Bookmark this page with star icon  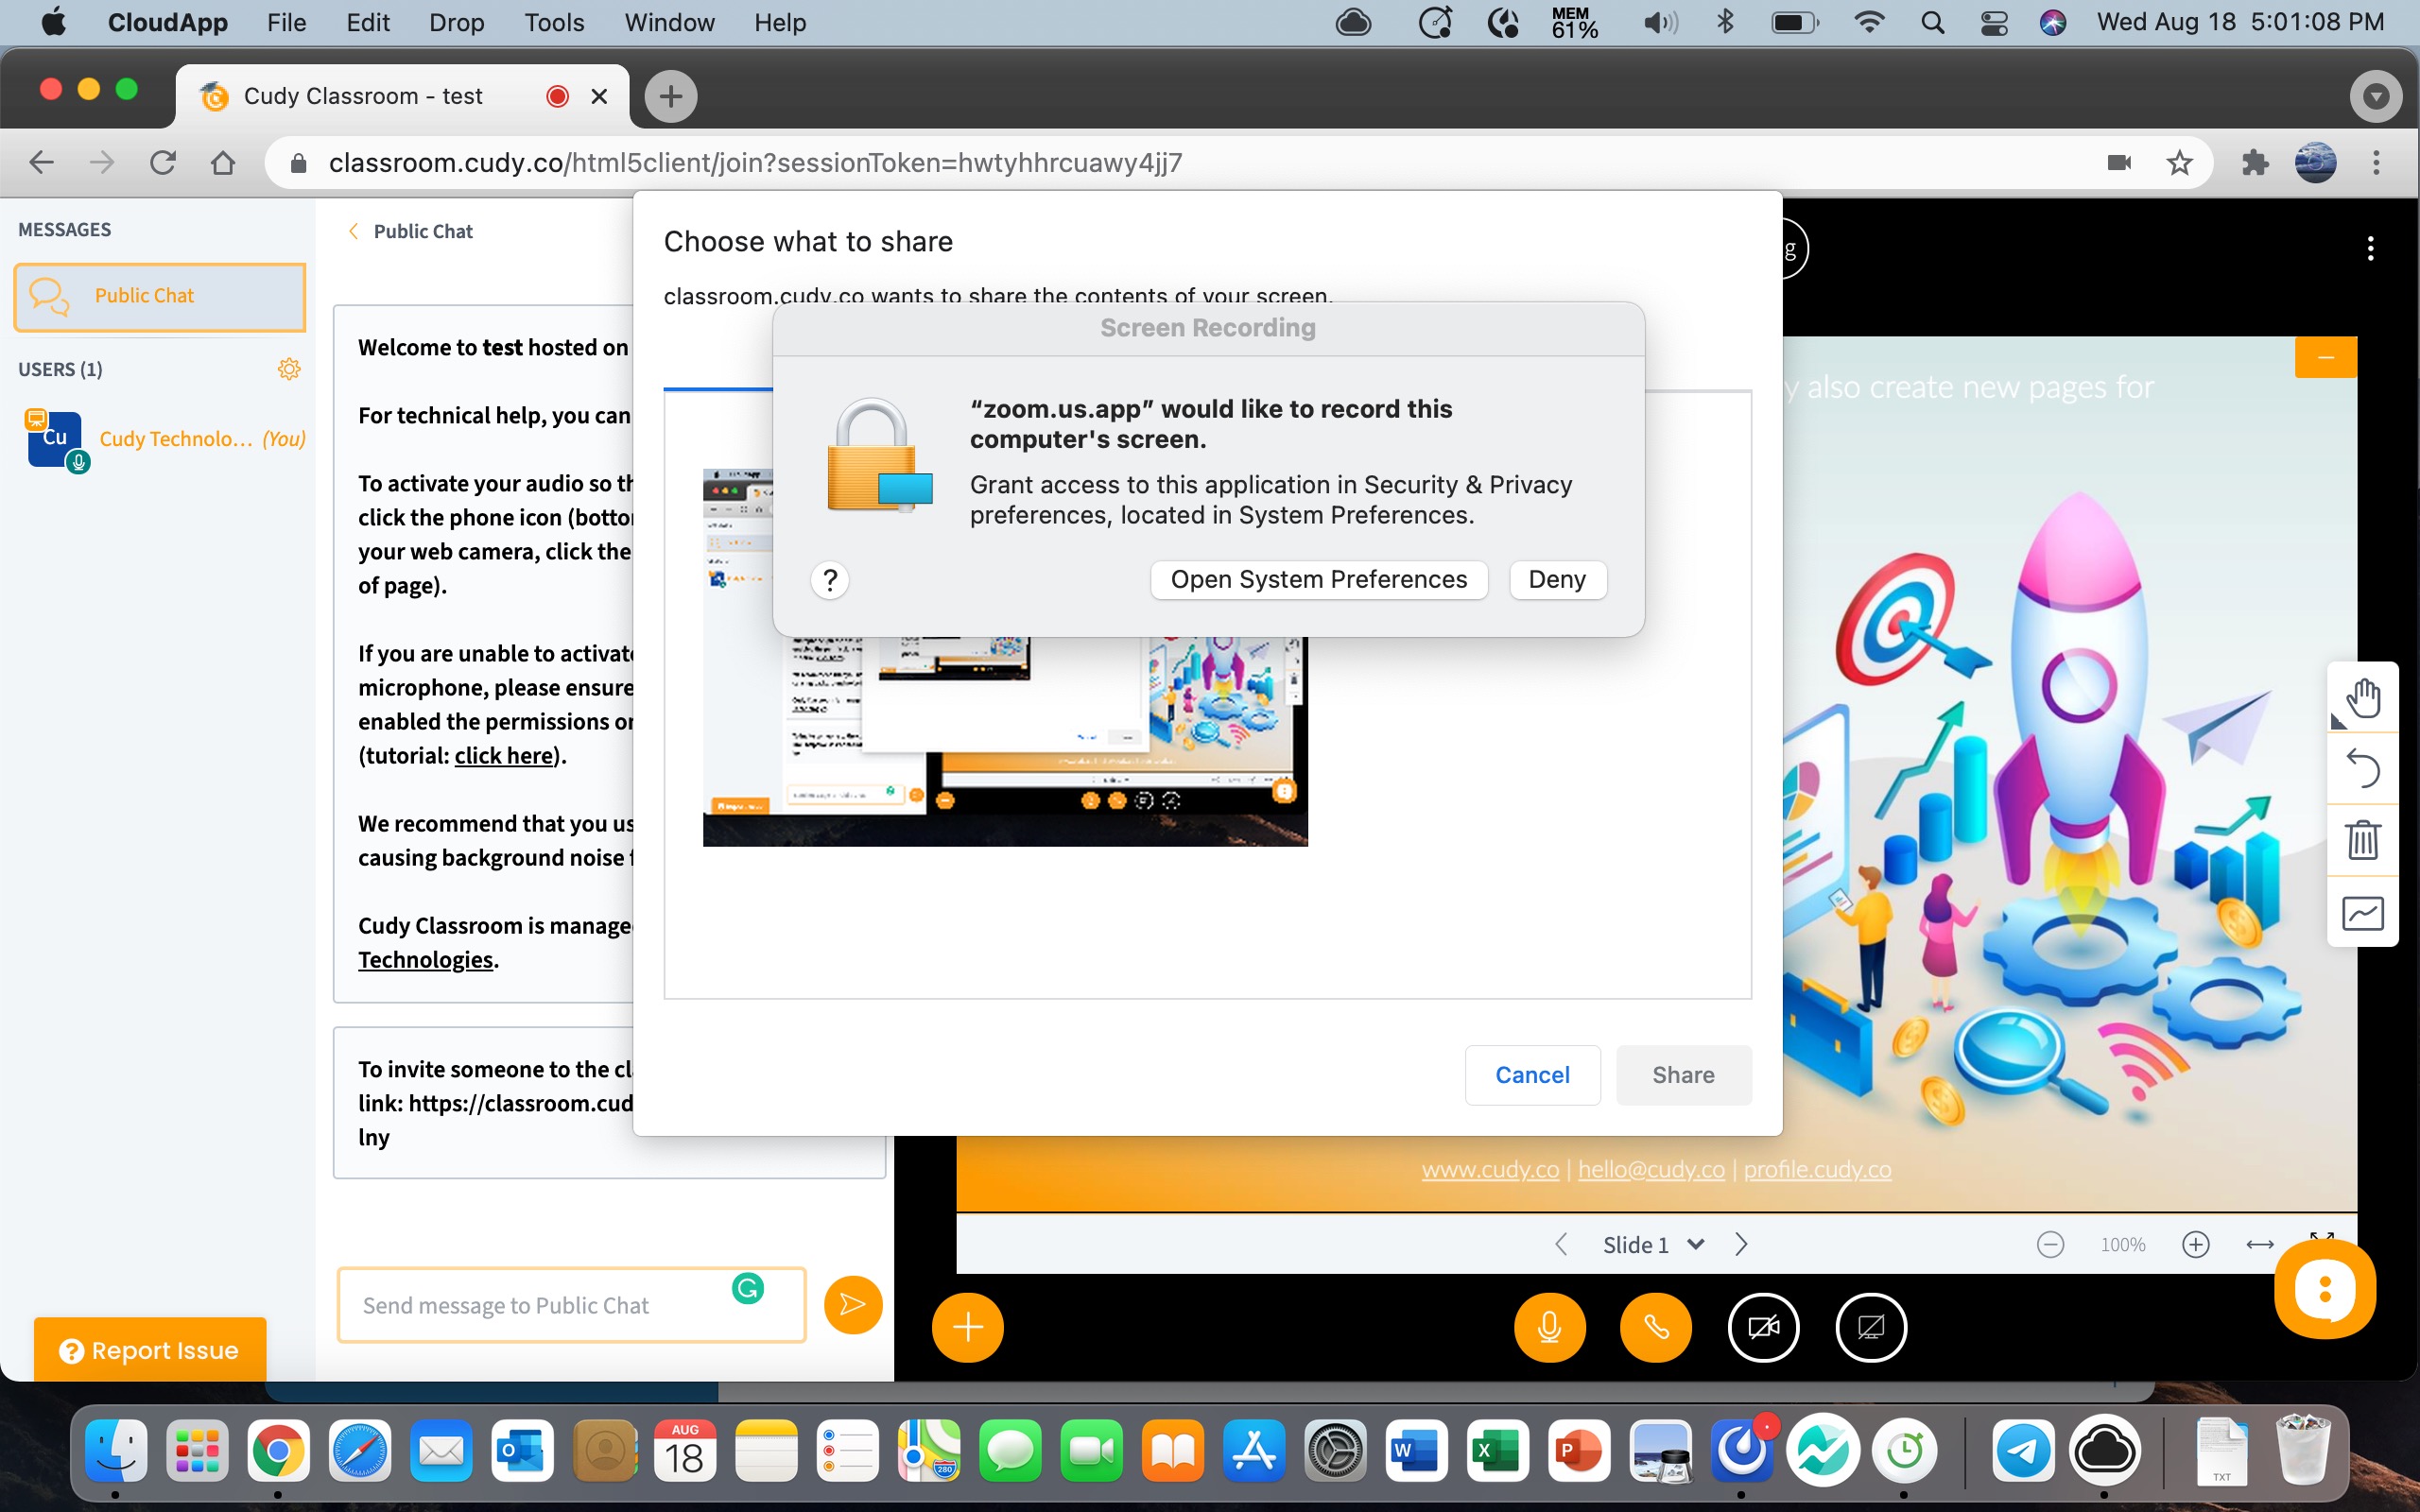[x=2179, y=163]
